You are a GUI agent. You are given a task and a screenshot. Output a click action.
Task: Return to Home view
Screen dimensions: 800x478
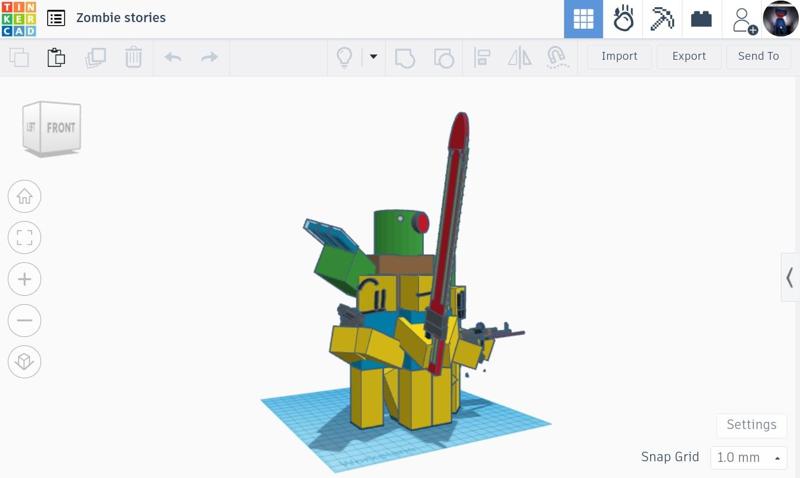click(x=24, y=196)
